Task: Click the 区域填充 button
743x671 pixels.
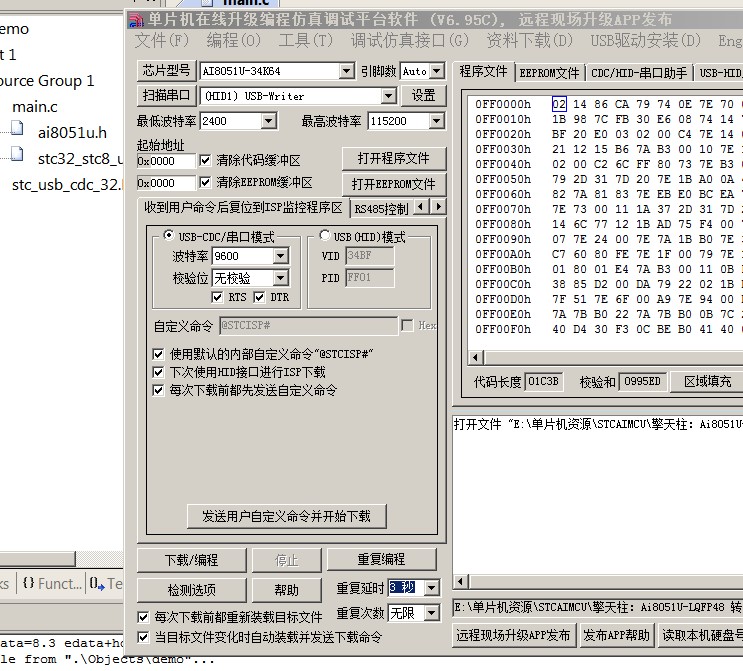Action: pyautogui.click(x=707, y=381)
